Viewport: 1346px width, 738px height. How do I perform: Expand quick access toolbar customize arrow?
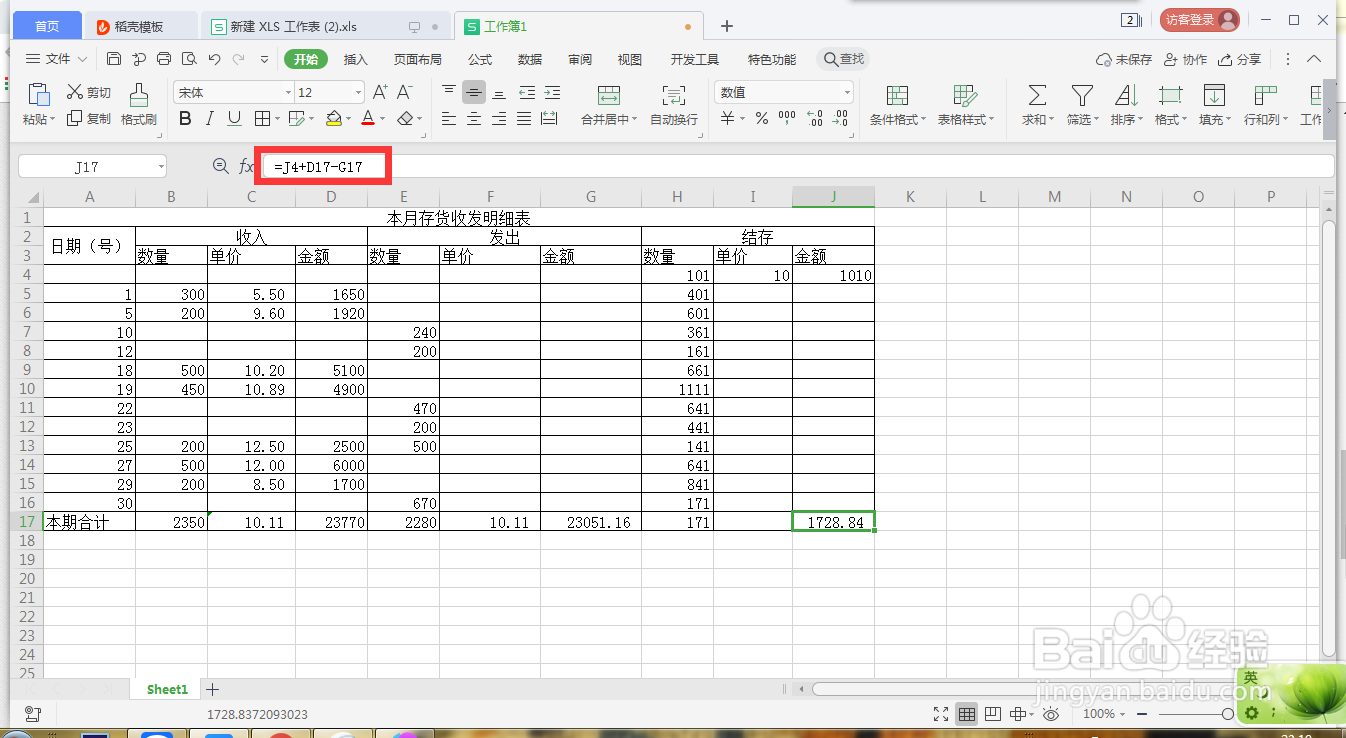(265, 59)
